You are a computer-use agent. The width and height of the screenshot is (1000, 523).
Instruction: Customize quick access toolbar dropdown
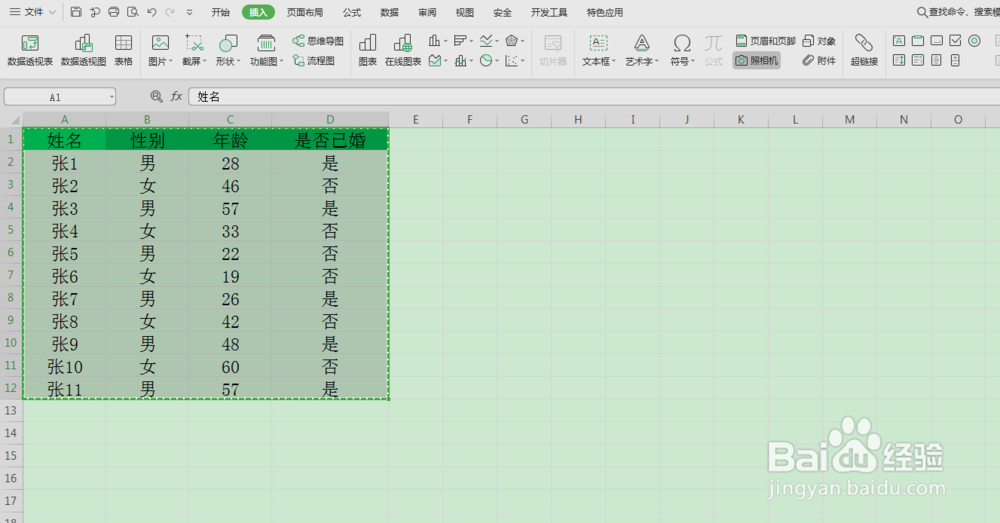(x=189, y=12)
